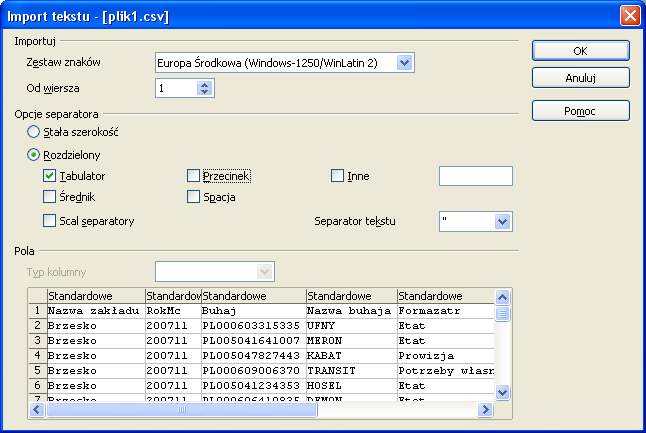
Task: Click the cell PL005041641007
Action: click(x=253, y=341)
